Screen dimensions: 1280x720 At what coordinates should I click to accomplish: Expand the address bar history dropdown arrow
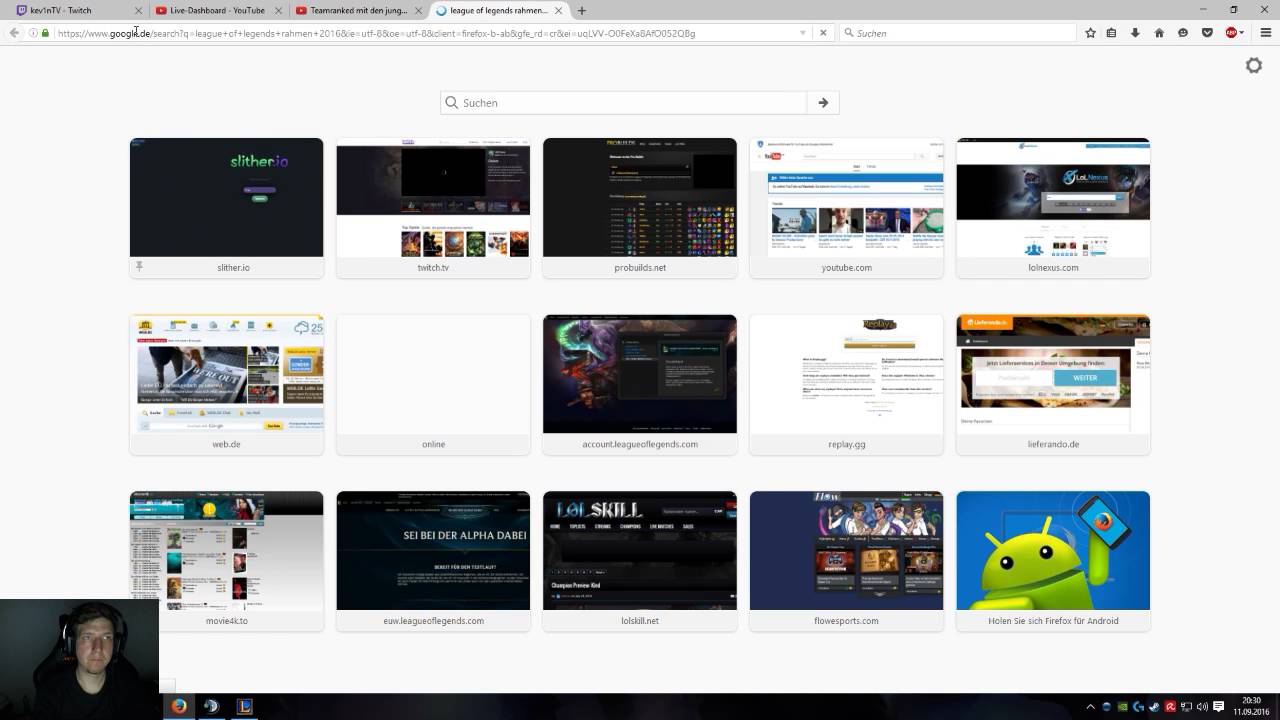pos(802,33)
